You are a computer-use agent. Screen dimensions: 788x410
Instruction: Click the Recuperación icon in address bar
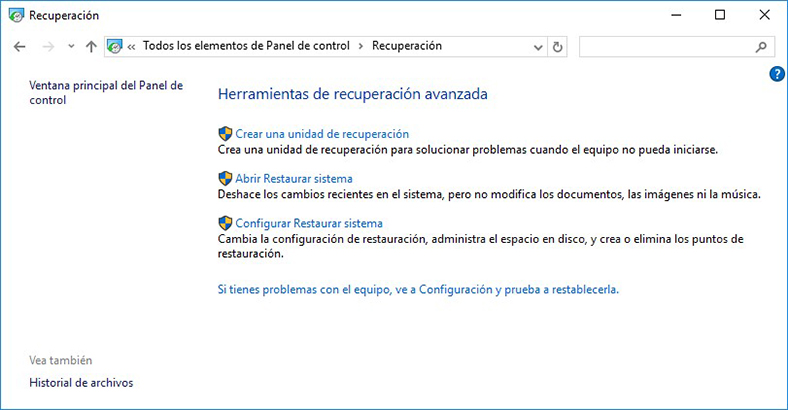point(115,46)
